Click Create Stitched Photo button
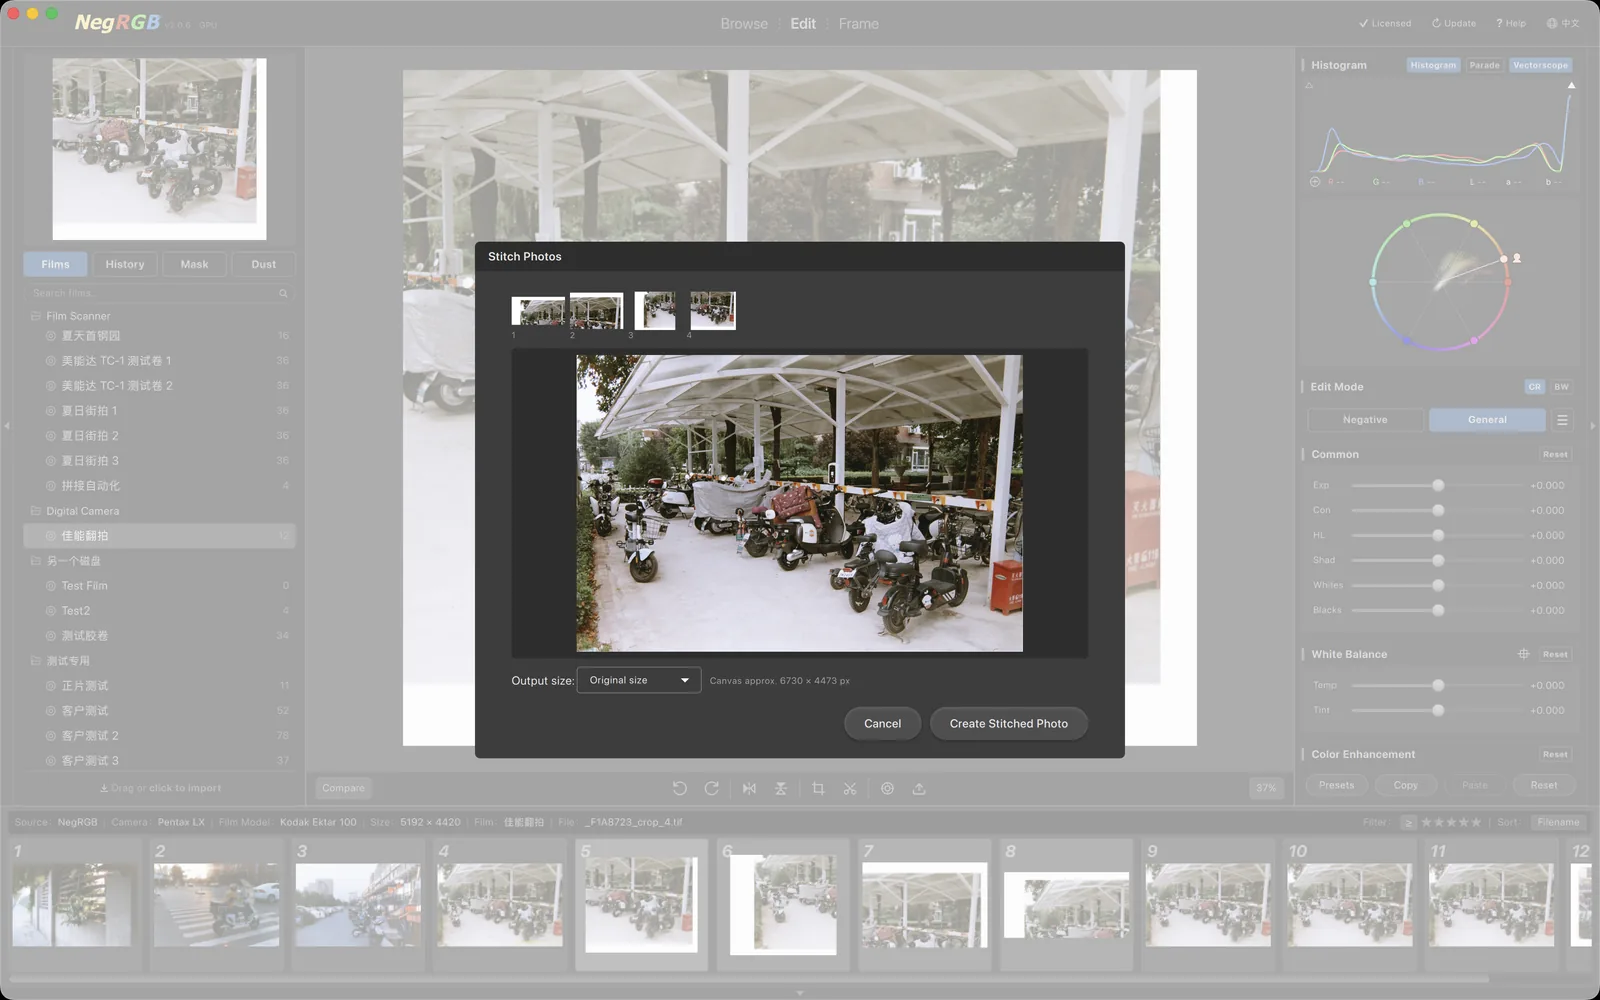This screenshot has height=1000, width=1600. pyautogui.click(x=1009, y=723)
